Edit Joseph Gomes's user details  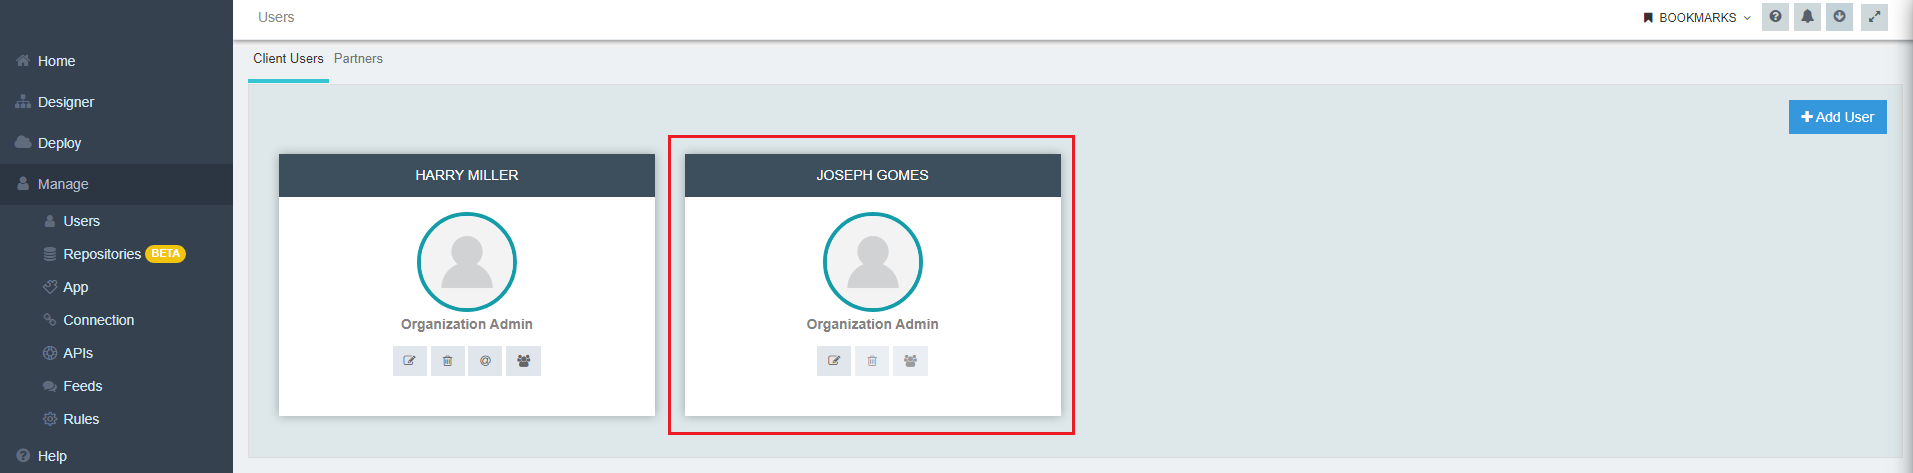(x=833, y=361)
